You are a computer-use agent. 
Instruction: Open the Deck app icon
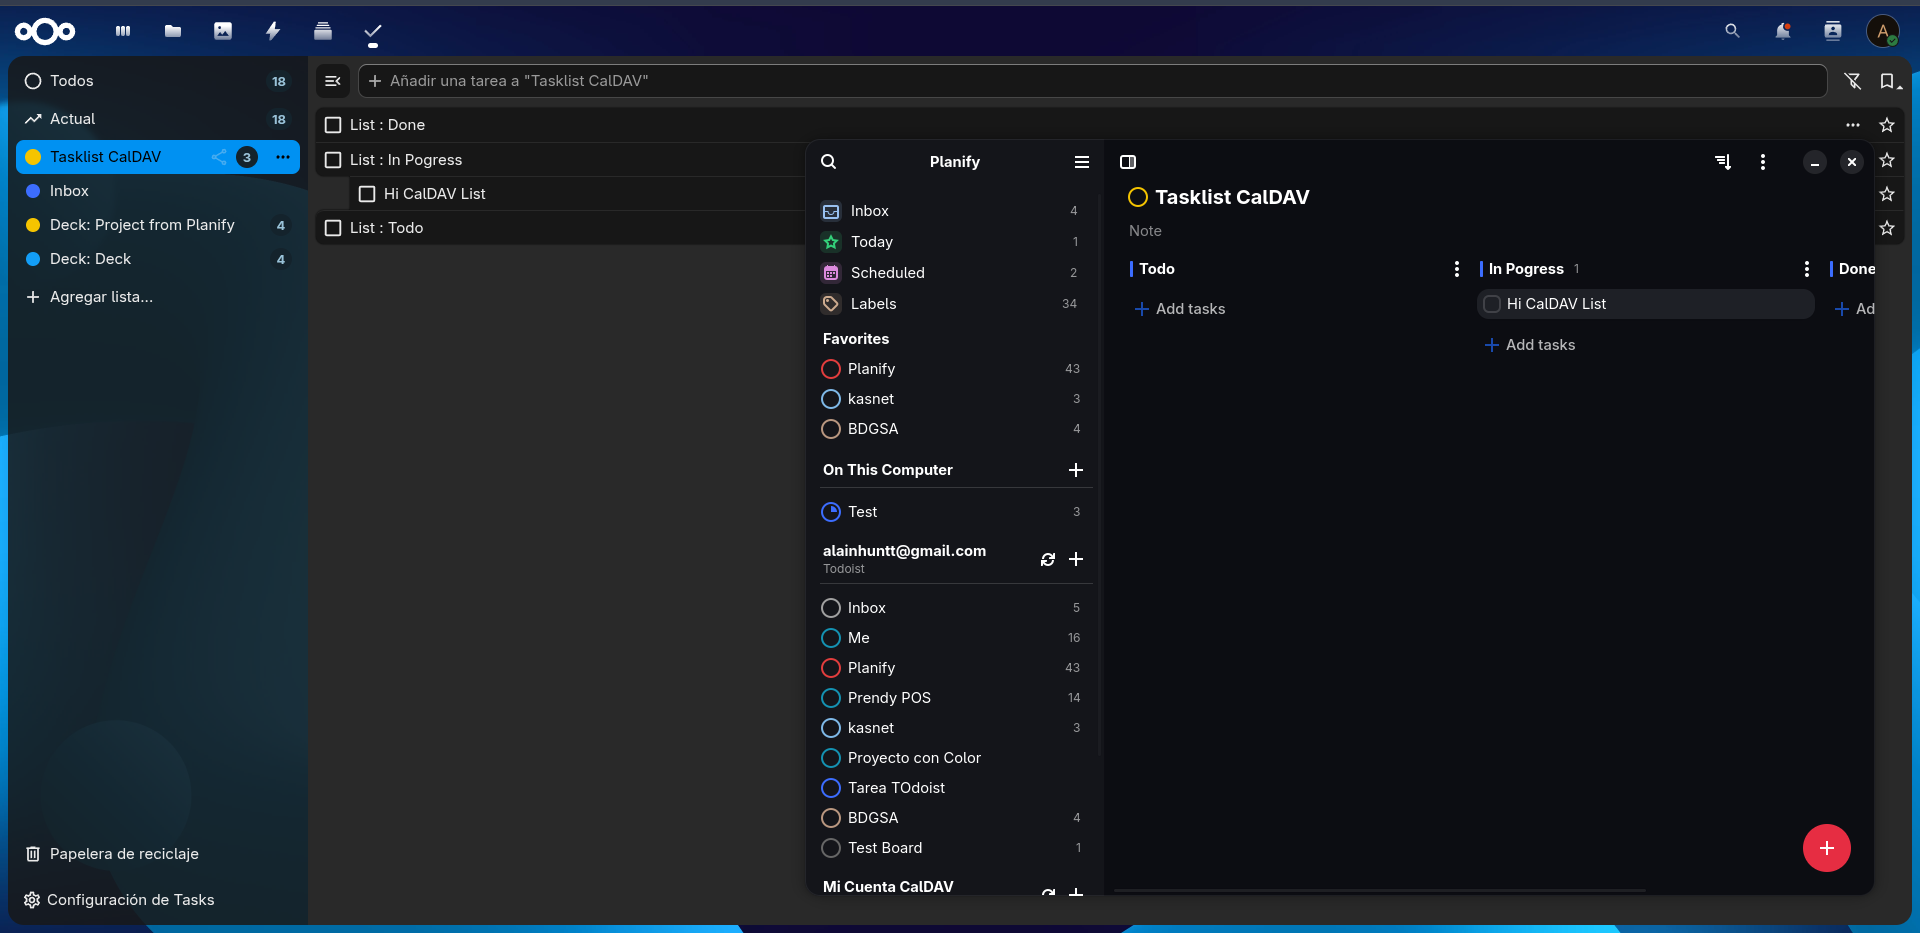click(x=323, y=31)
